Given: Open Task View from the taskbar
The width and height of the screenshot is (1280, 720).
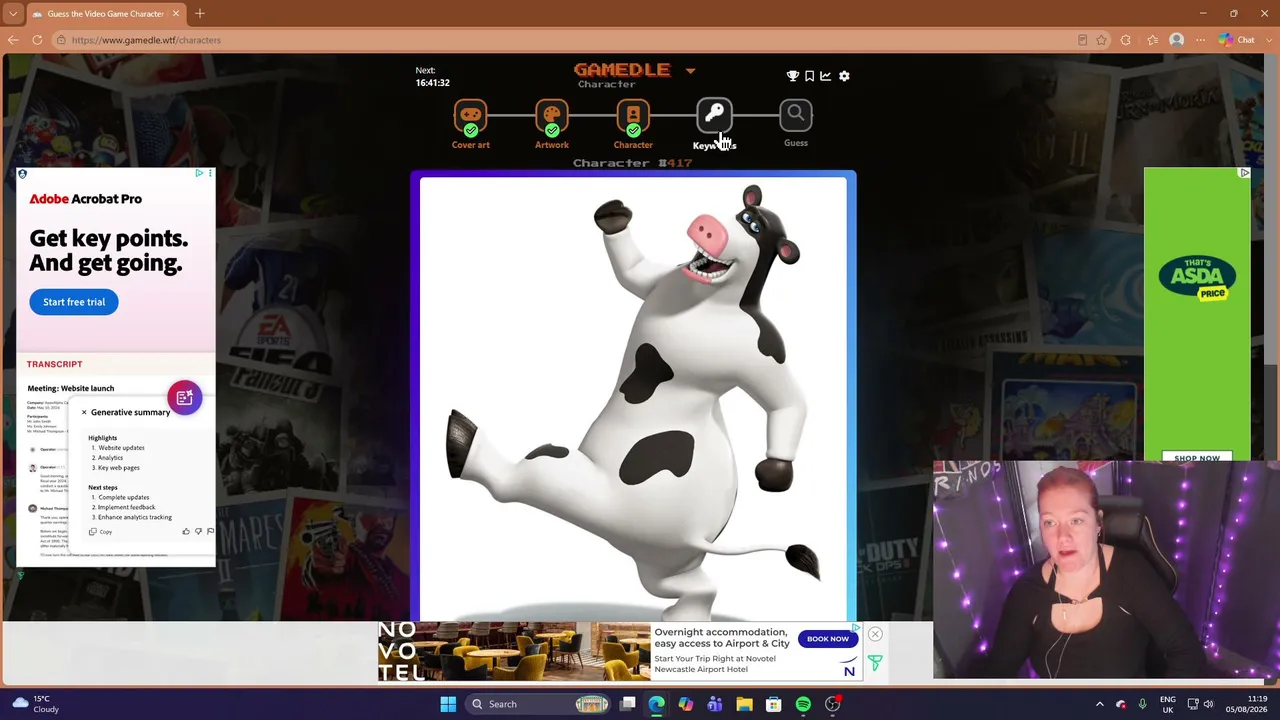Looking at the screenshot, I should pyautogui.click(x=628, y=704).
